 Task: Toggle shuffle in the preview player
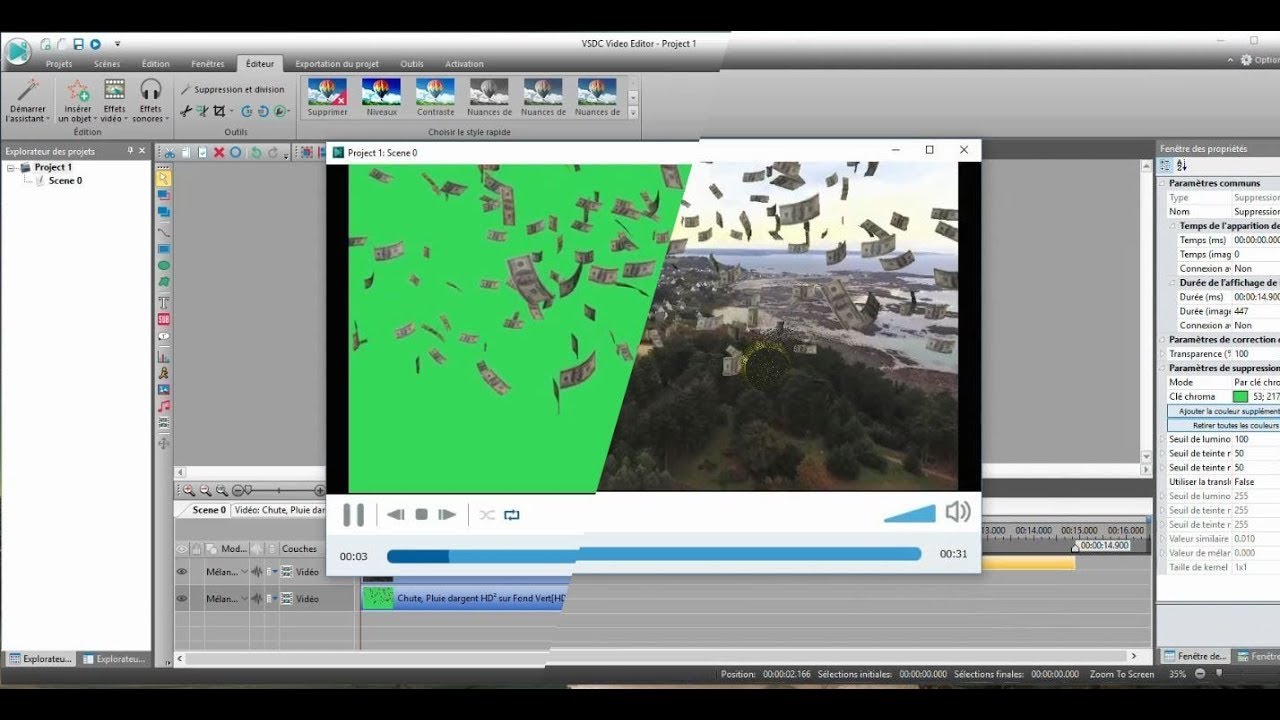487,515
